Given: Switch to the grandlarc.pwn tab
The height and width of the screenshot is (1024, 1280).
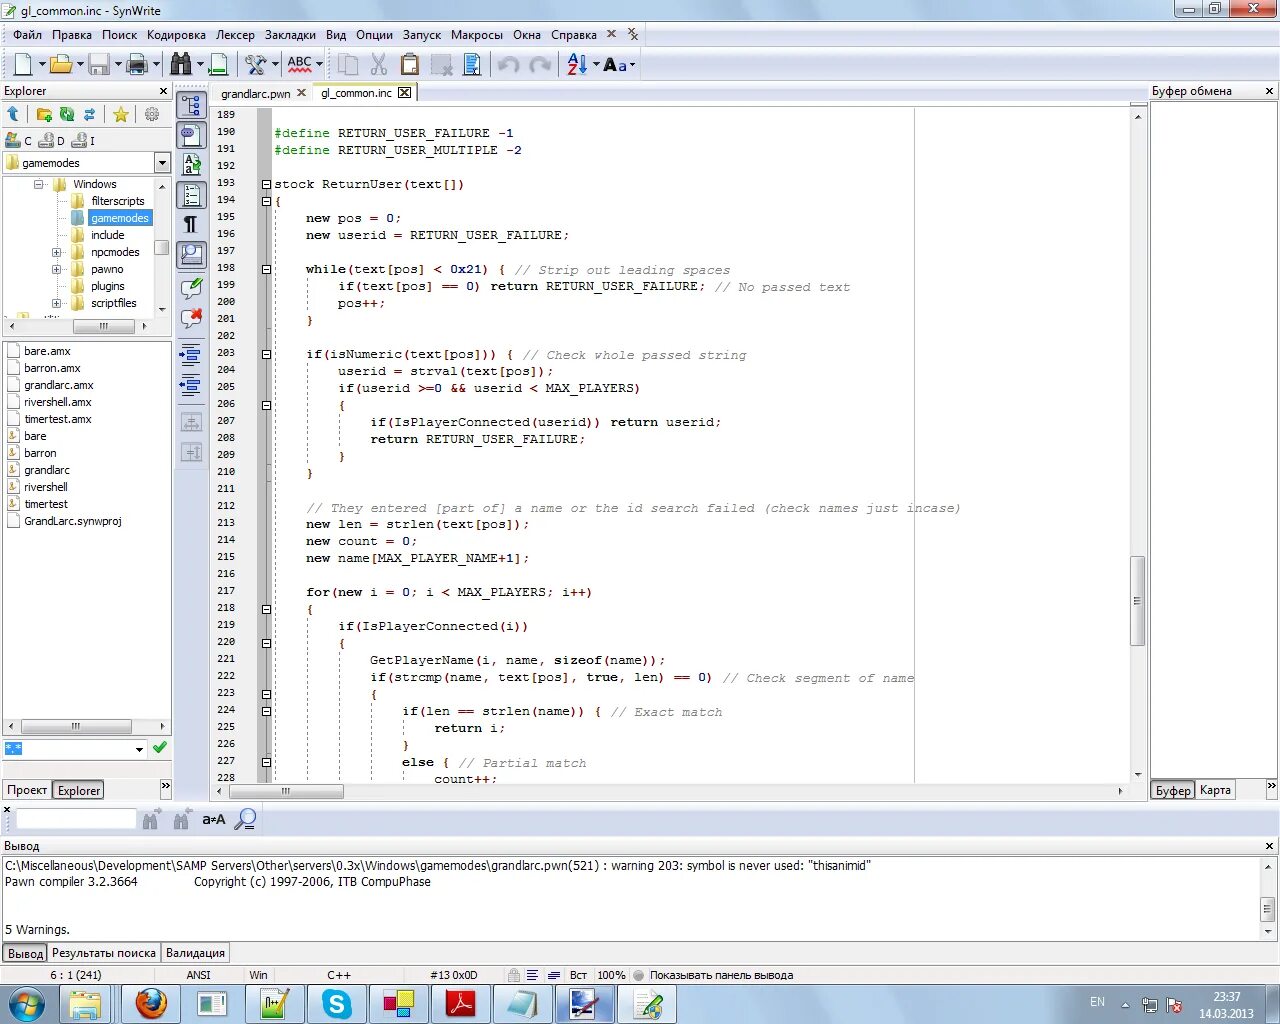Looking at the screenshot, I should [257, 93].
